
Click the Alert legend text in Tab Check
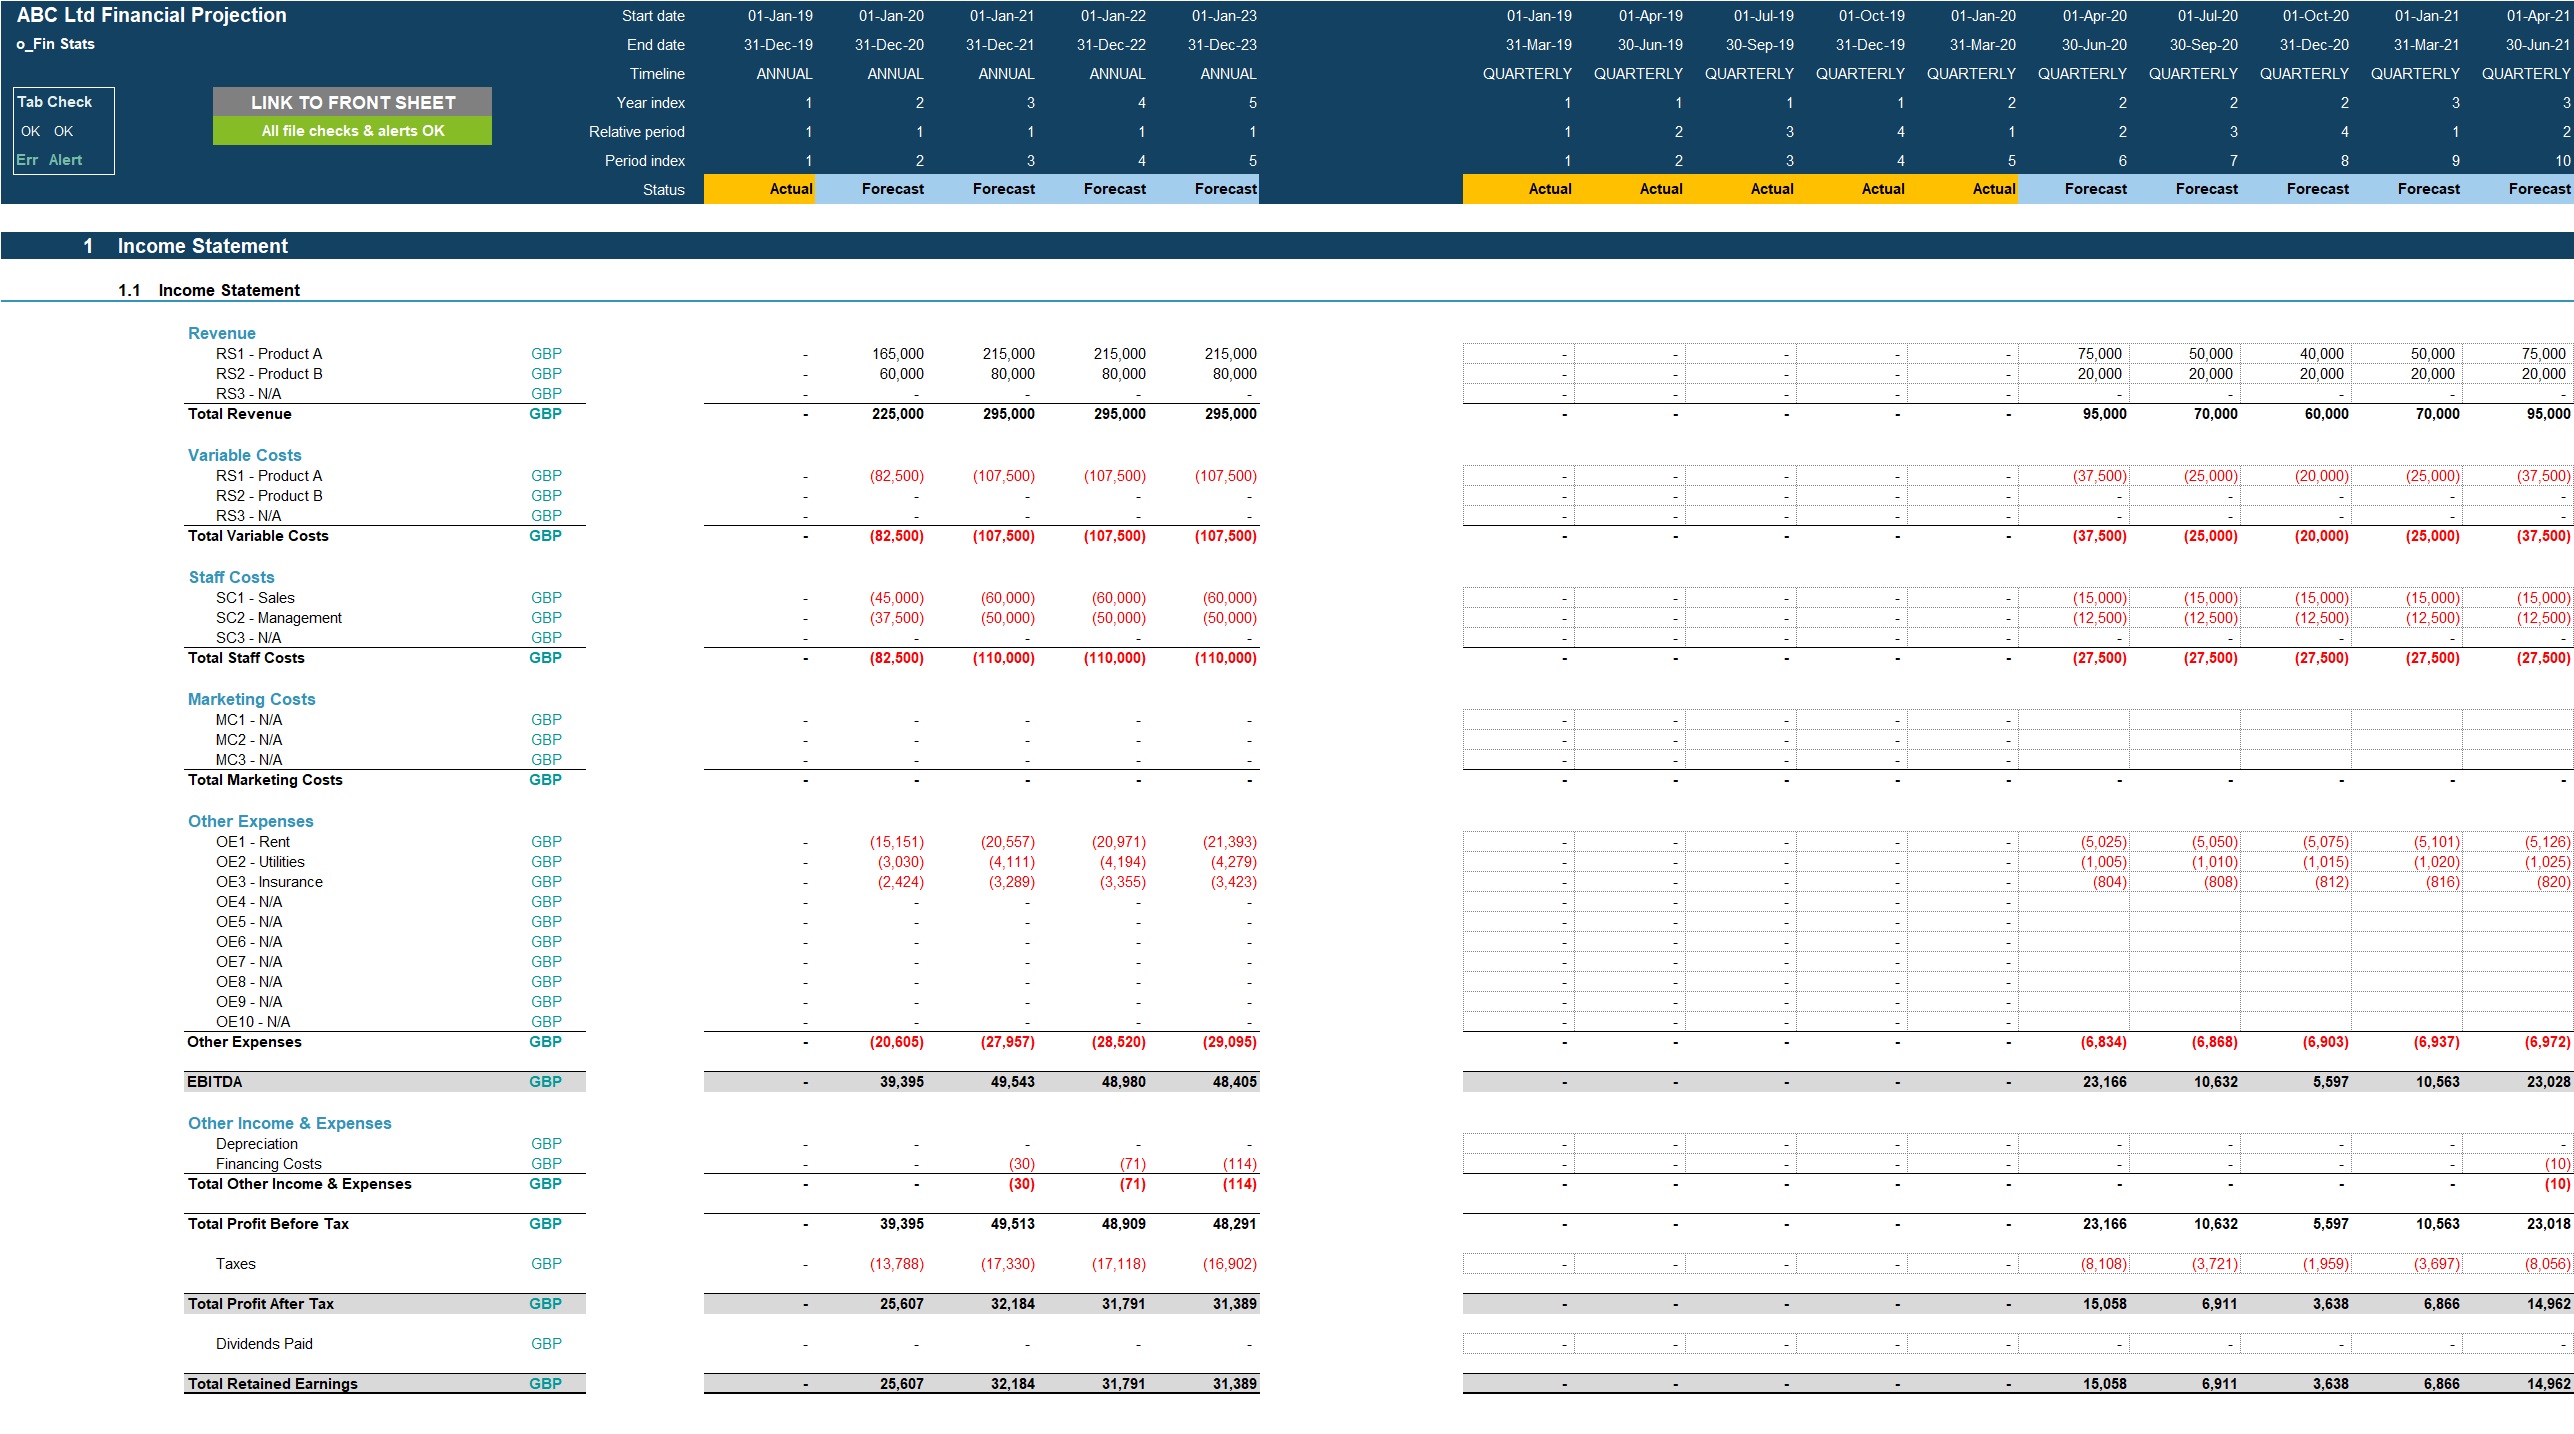[x=65, y=160]
